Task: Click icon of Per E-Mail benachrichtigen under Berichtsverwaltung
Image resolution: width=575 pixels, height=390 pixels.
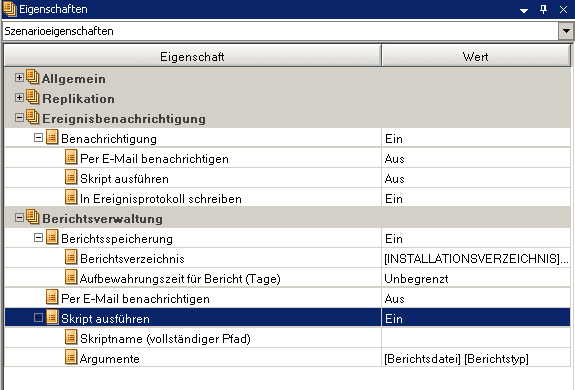Action: 52,297
